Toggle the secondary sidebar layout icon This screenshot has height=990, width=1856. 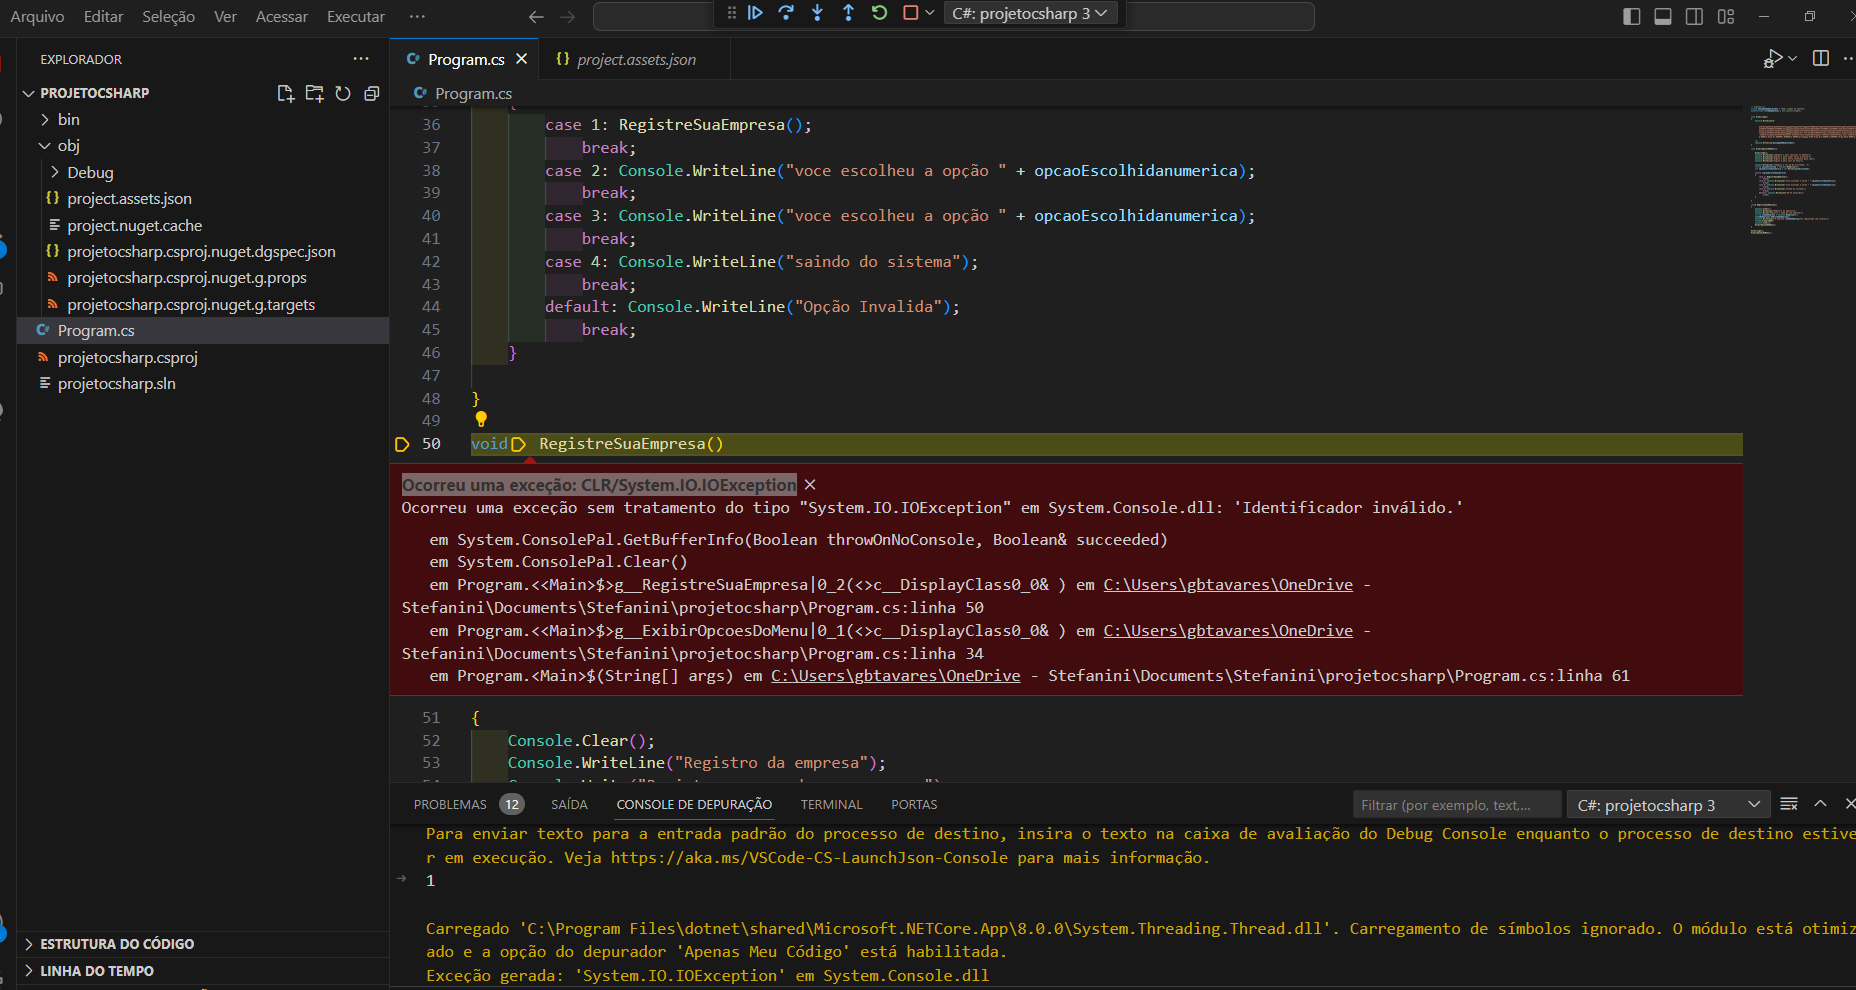(x=1694, y=17)
